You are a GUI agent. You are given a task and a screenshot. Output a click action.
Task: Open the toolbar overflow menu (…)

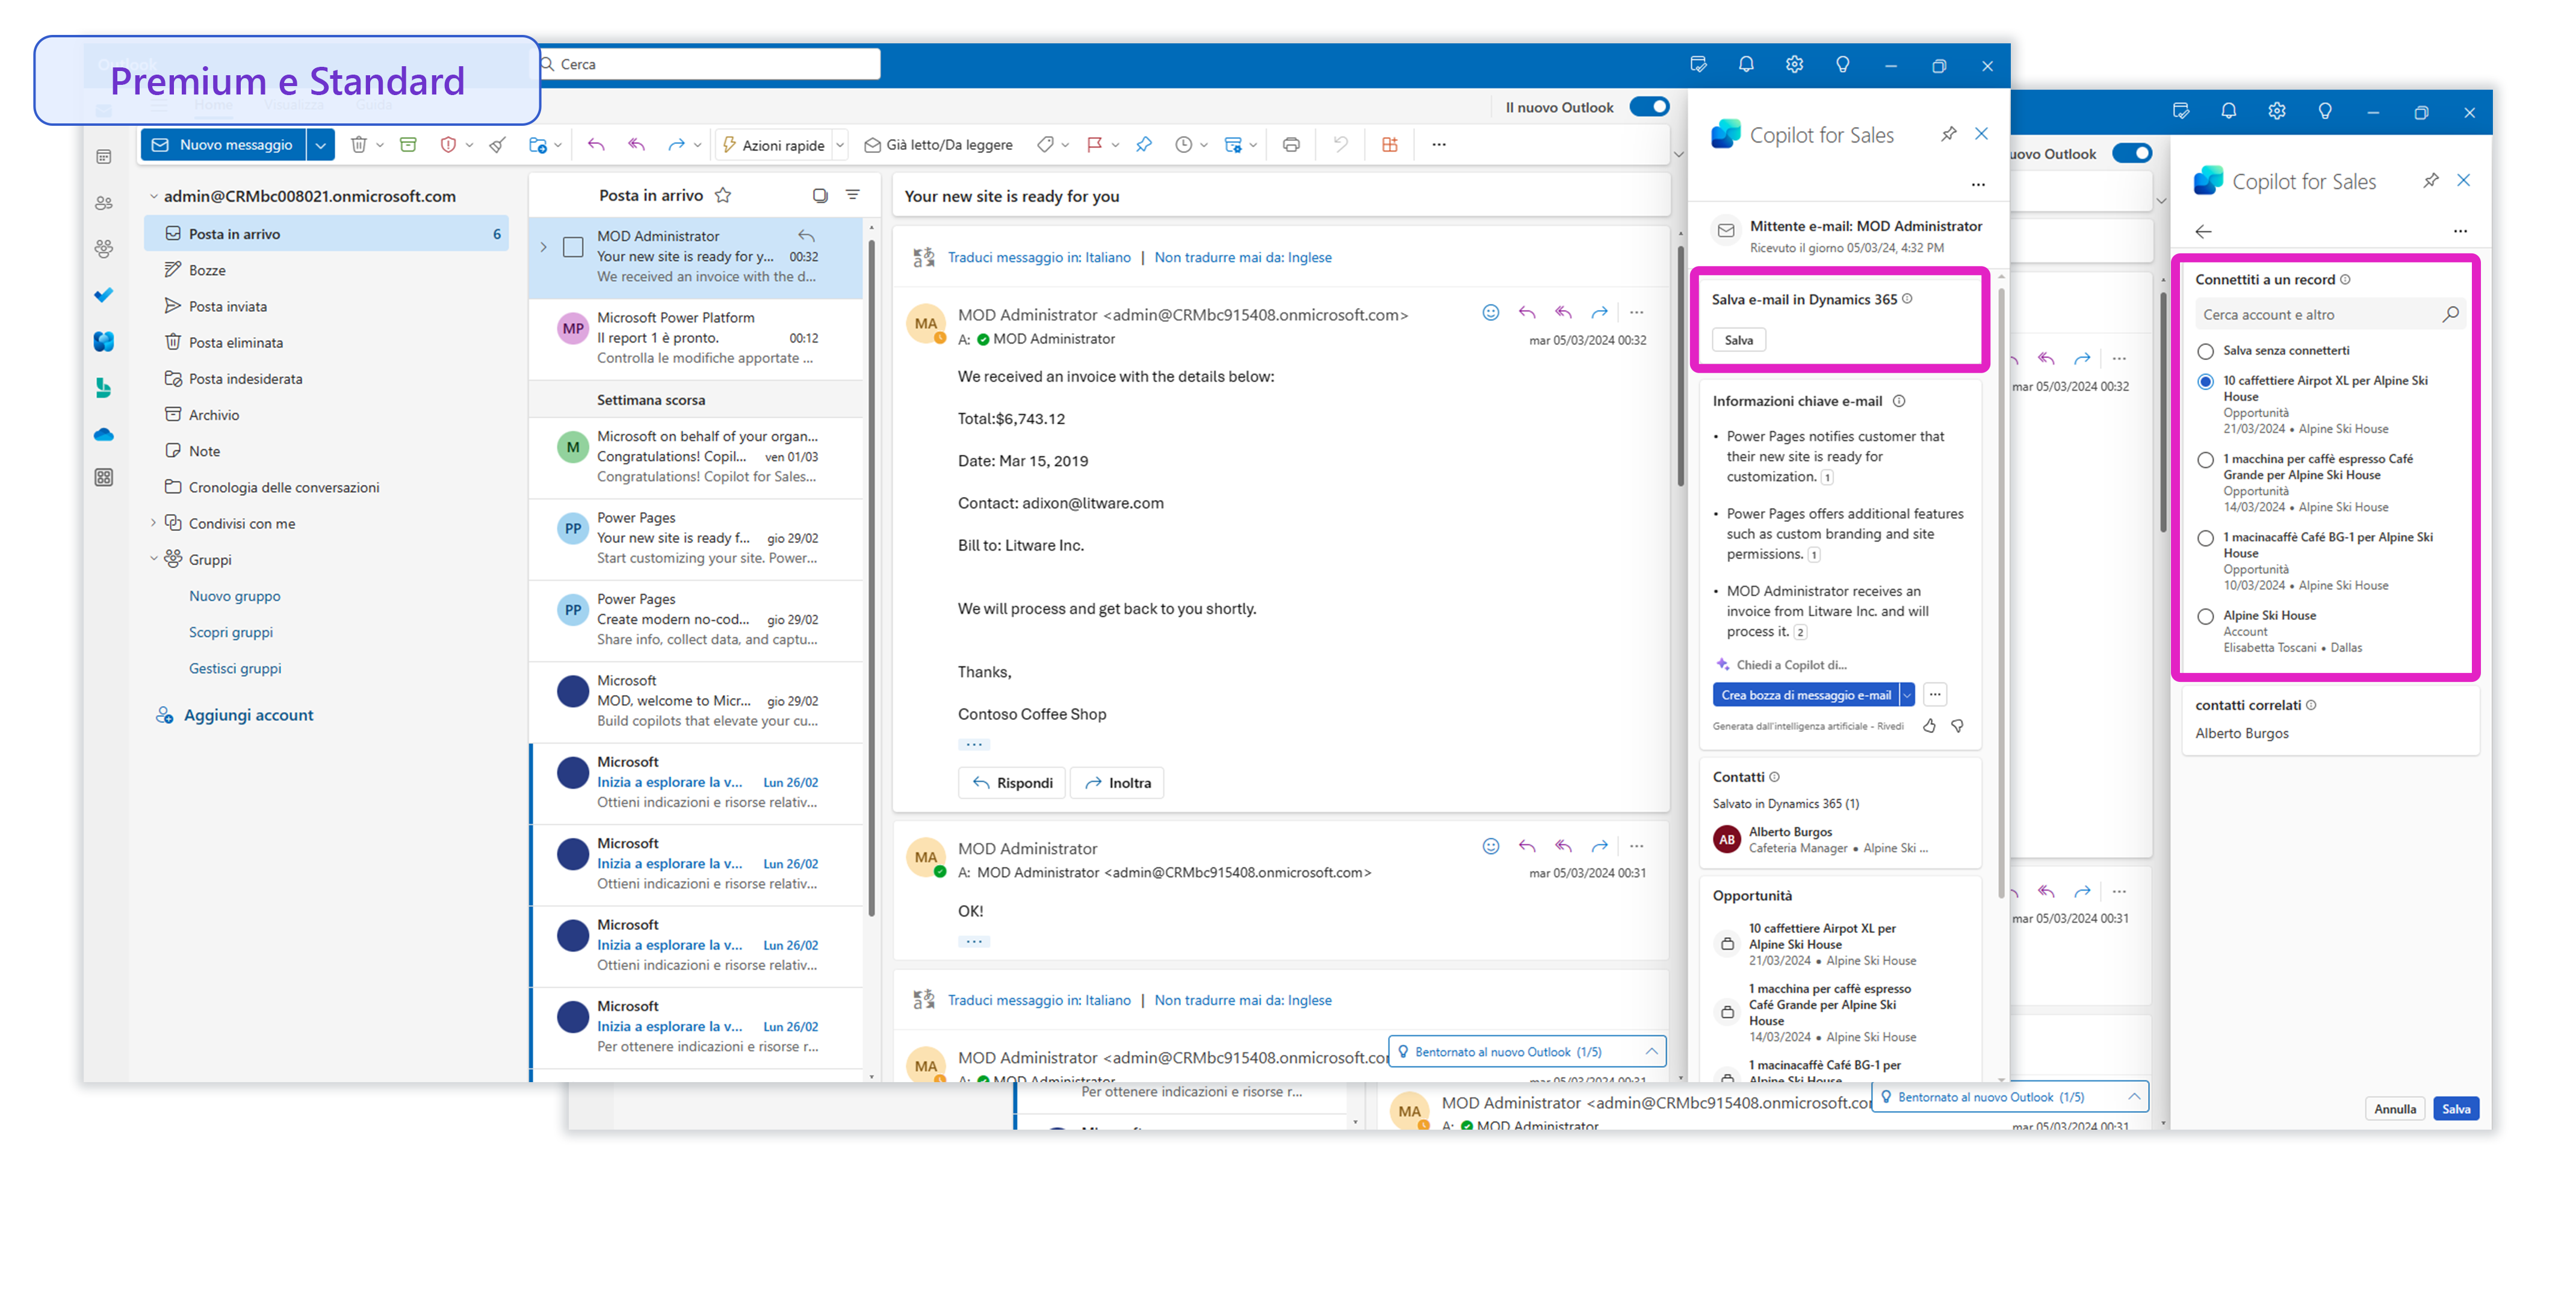coord(1438,144)
